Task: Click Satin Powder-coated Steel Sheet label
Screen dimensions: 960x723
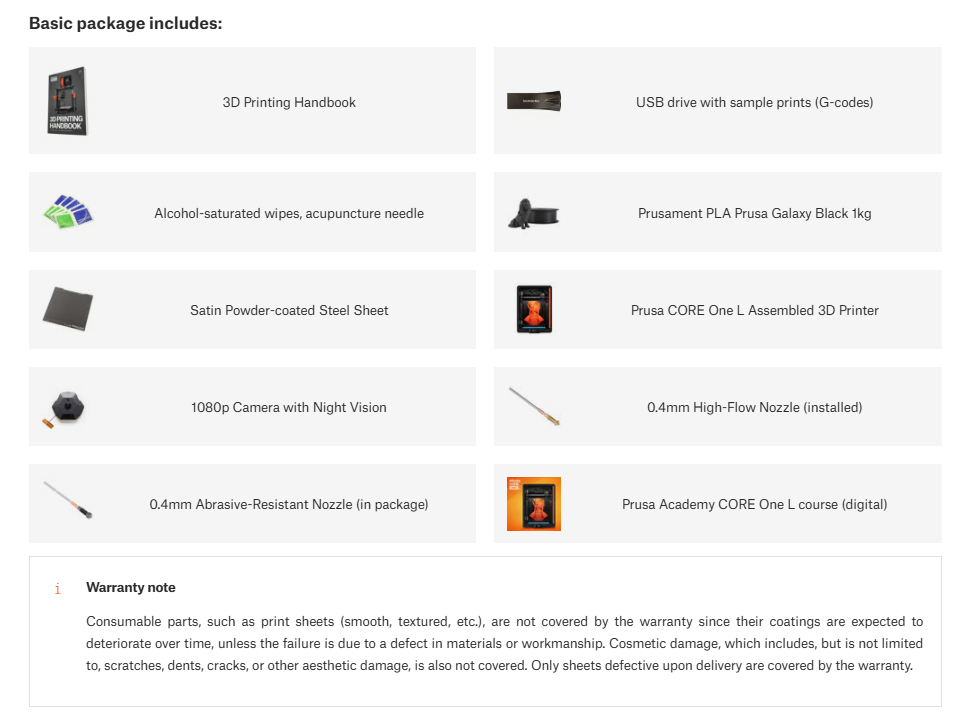Action: pos(289,310)
